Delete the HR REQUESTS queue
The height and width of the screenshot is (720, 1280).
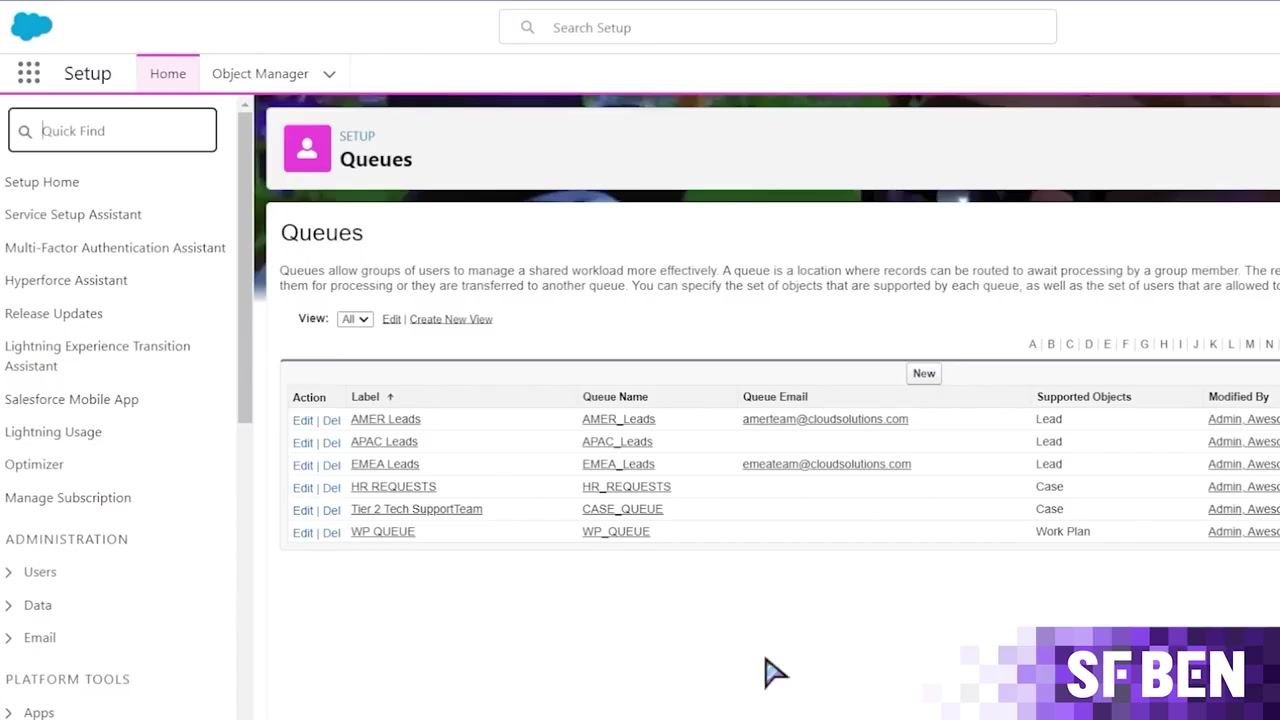[x=331, y=488]
